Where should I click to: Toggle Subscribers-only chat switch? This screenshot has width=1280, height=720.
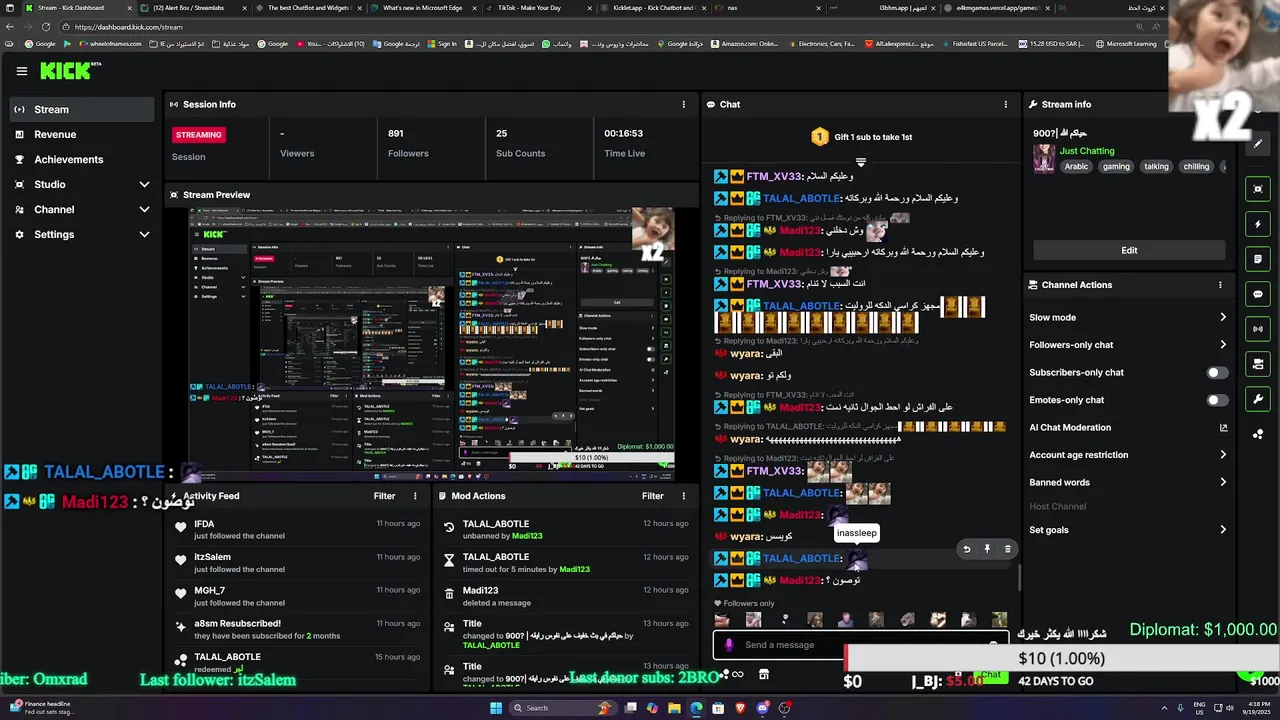click(x=1217, y=373)
